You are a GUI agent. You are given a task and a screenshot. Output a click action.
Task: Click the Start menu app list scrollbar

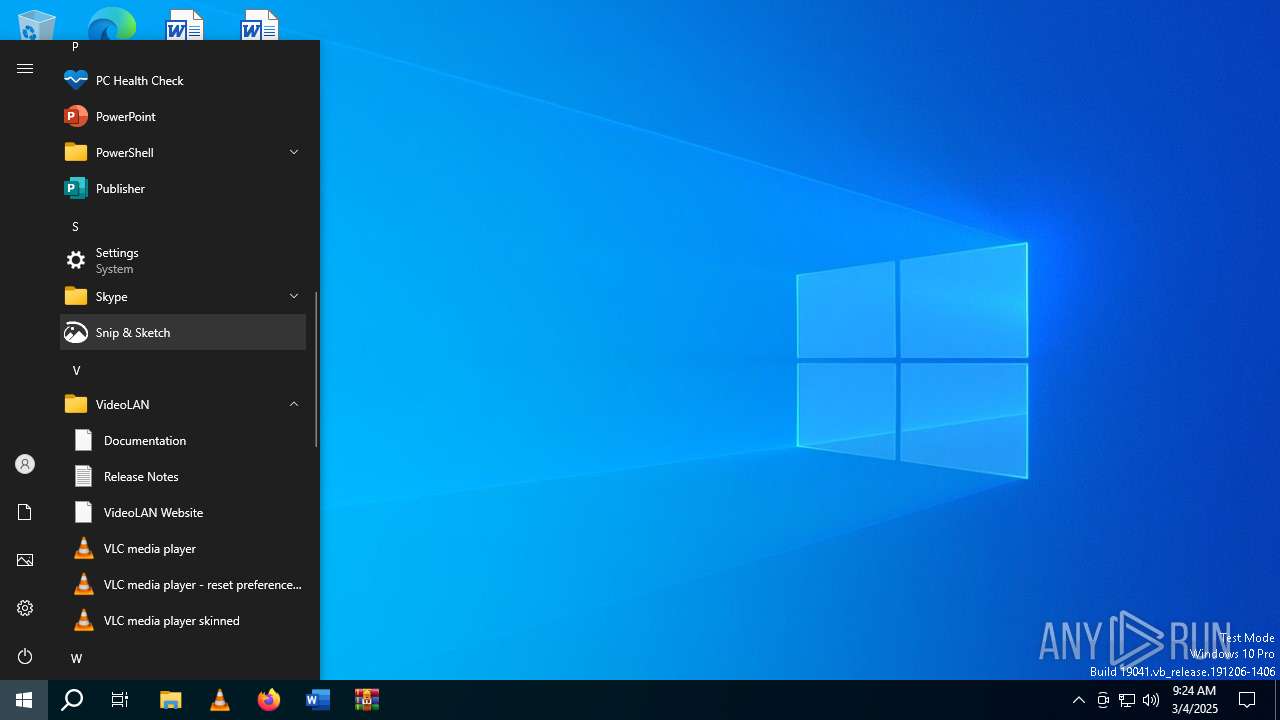click(x=316, y=369)
